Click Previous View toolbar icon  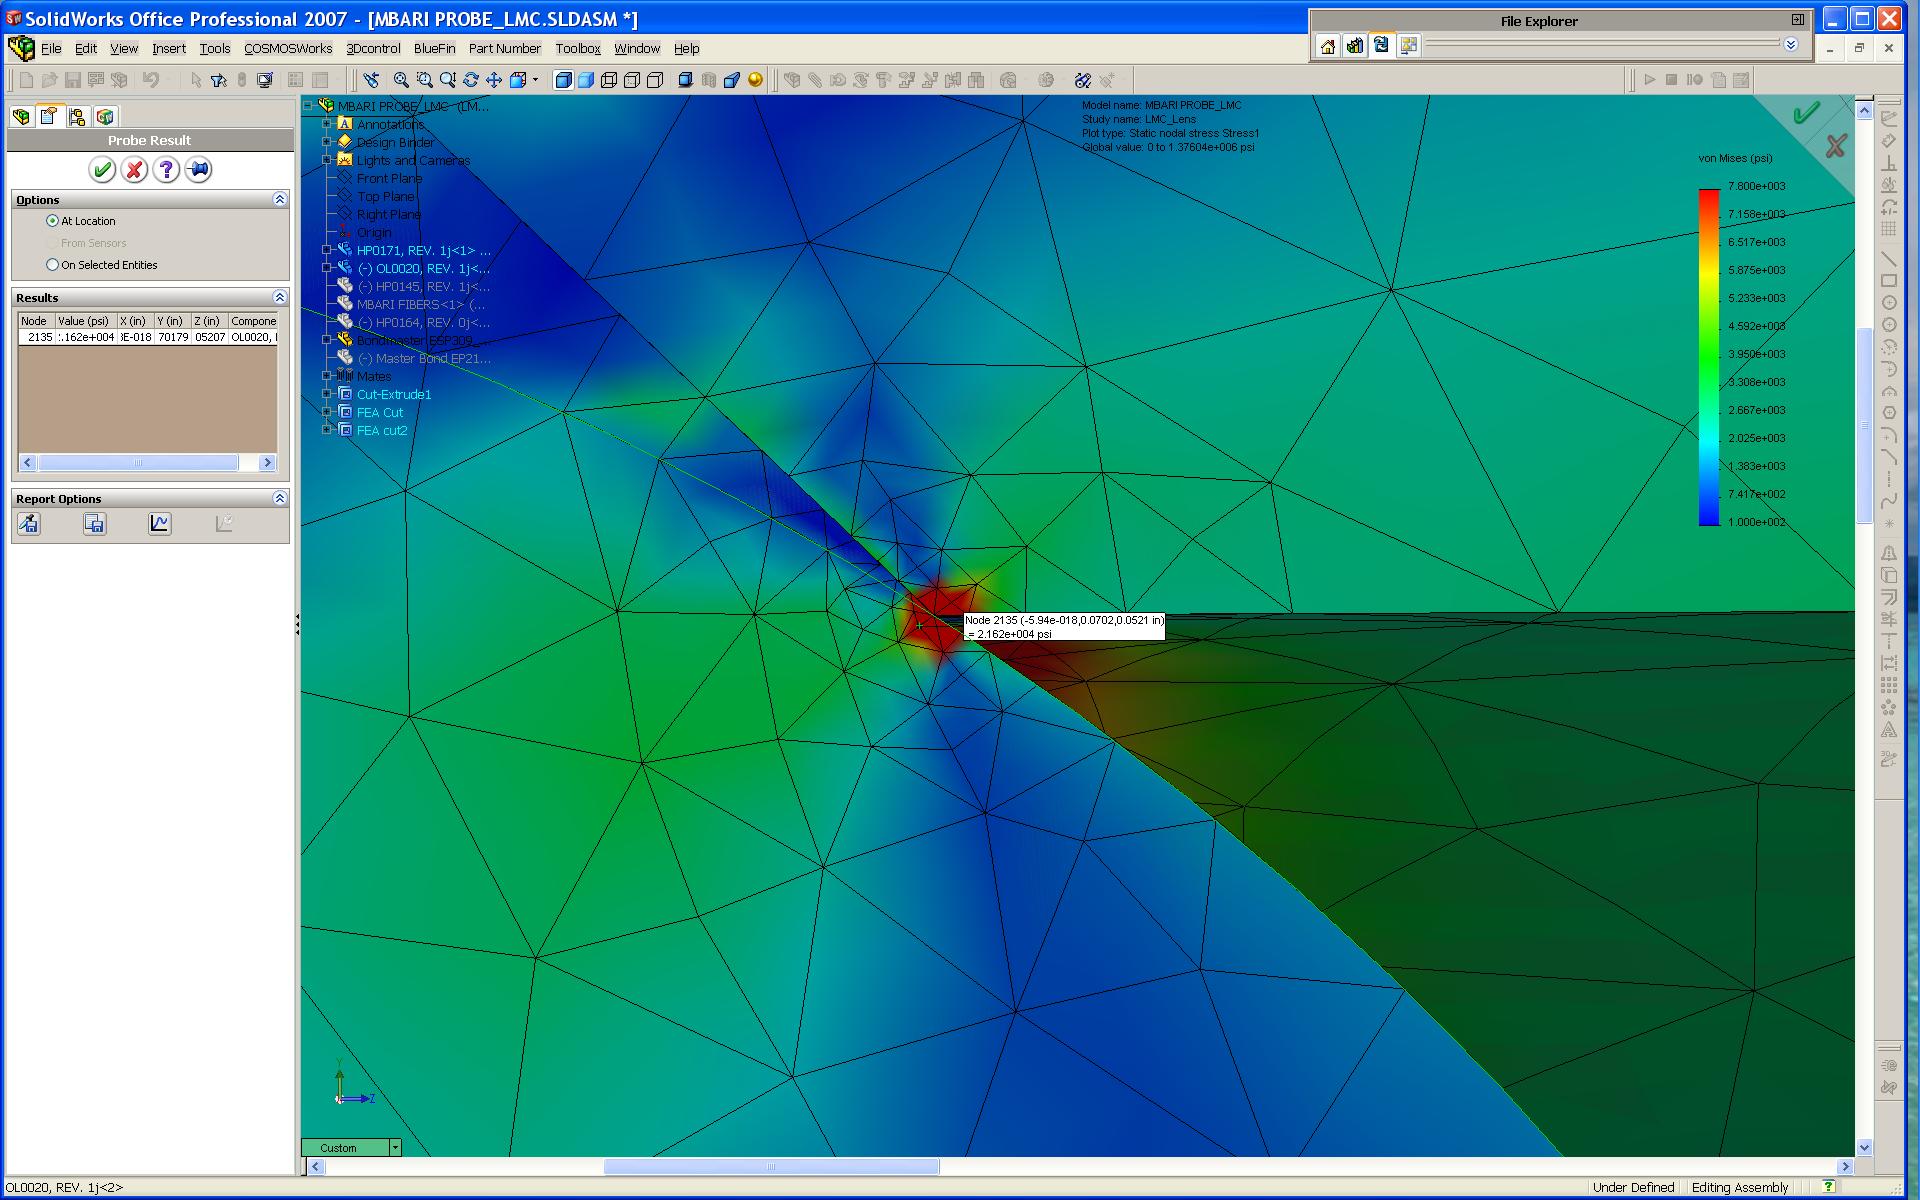(x=371, y=80)
